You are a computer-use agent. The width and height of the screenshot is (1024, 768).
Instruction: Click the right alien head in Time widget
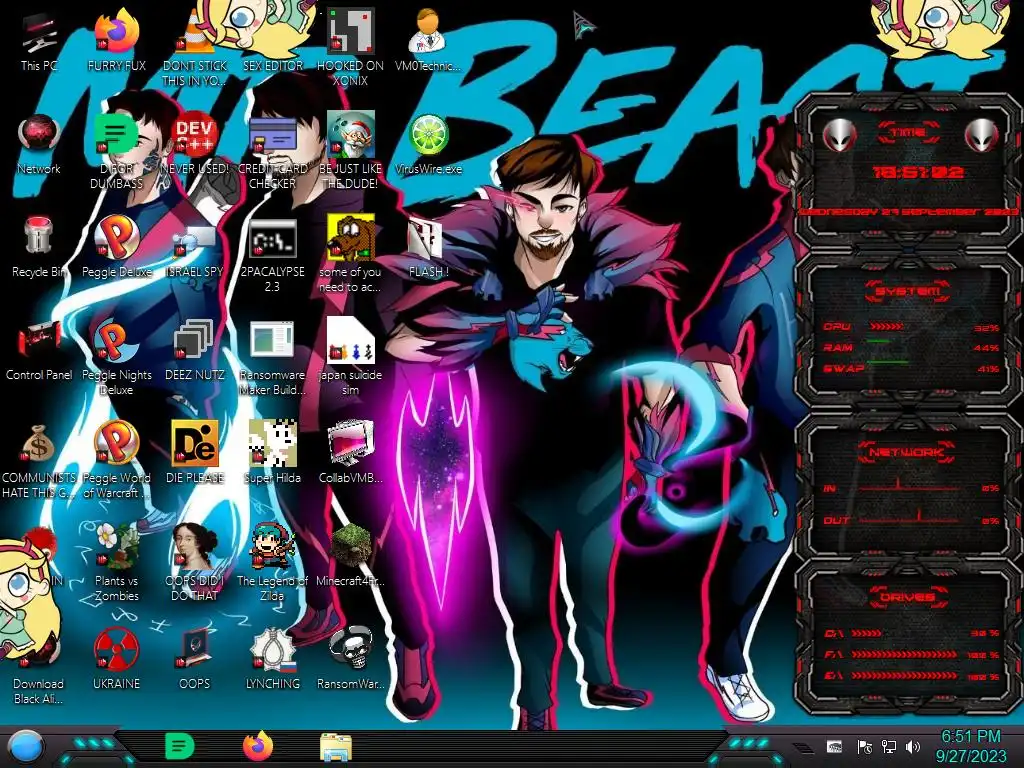coord(982,135)
